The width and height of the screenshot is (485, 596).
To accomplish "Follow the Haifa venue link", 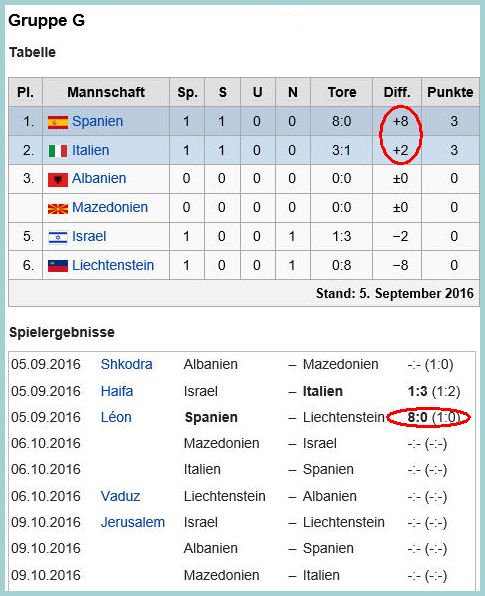I will coord(117,391).
